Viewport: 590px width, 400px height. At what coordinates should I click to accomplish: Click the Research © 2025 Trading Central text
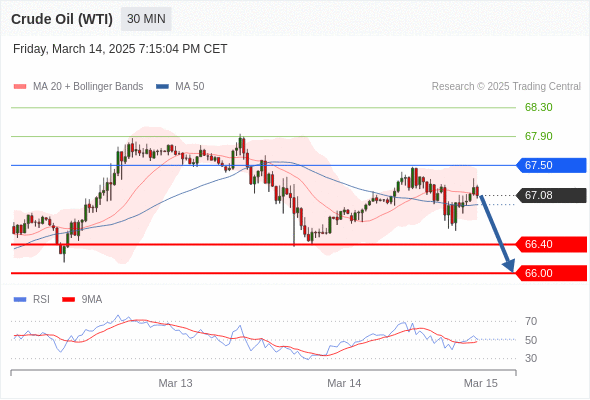(506, 87)
